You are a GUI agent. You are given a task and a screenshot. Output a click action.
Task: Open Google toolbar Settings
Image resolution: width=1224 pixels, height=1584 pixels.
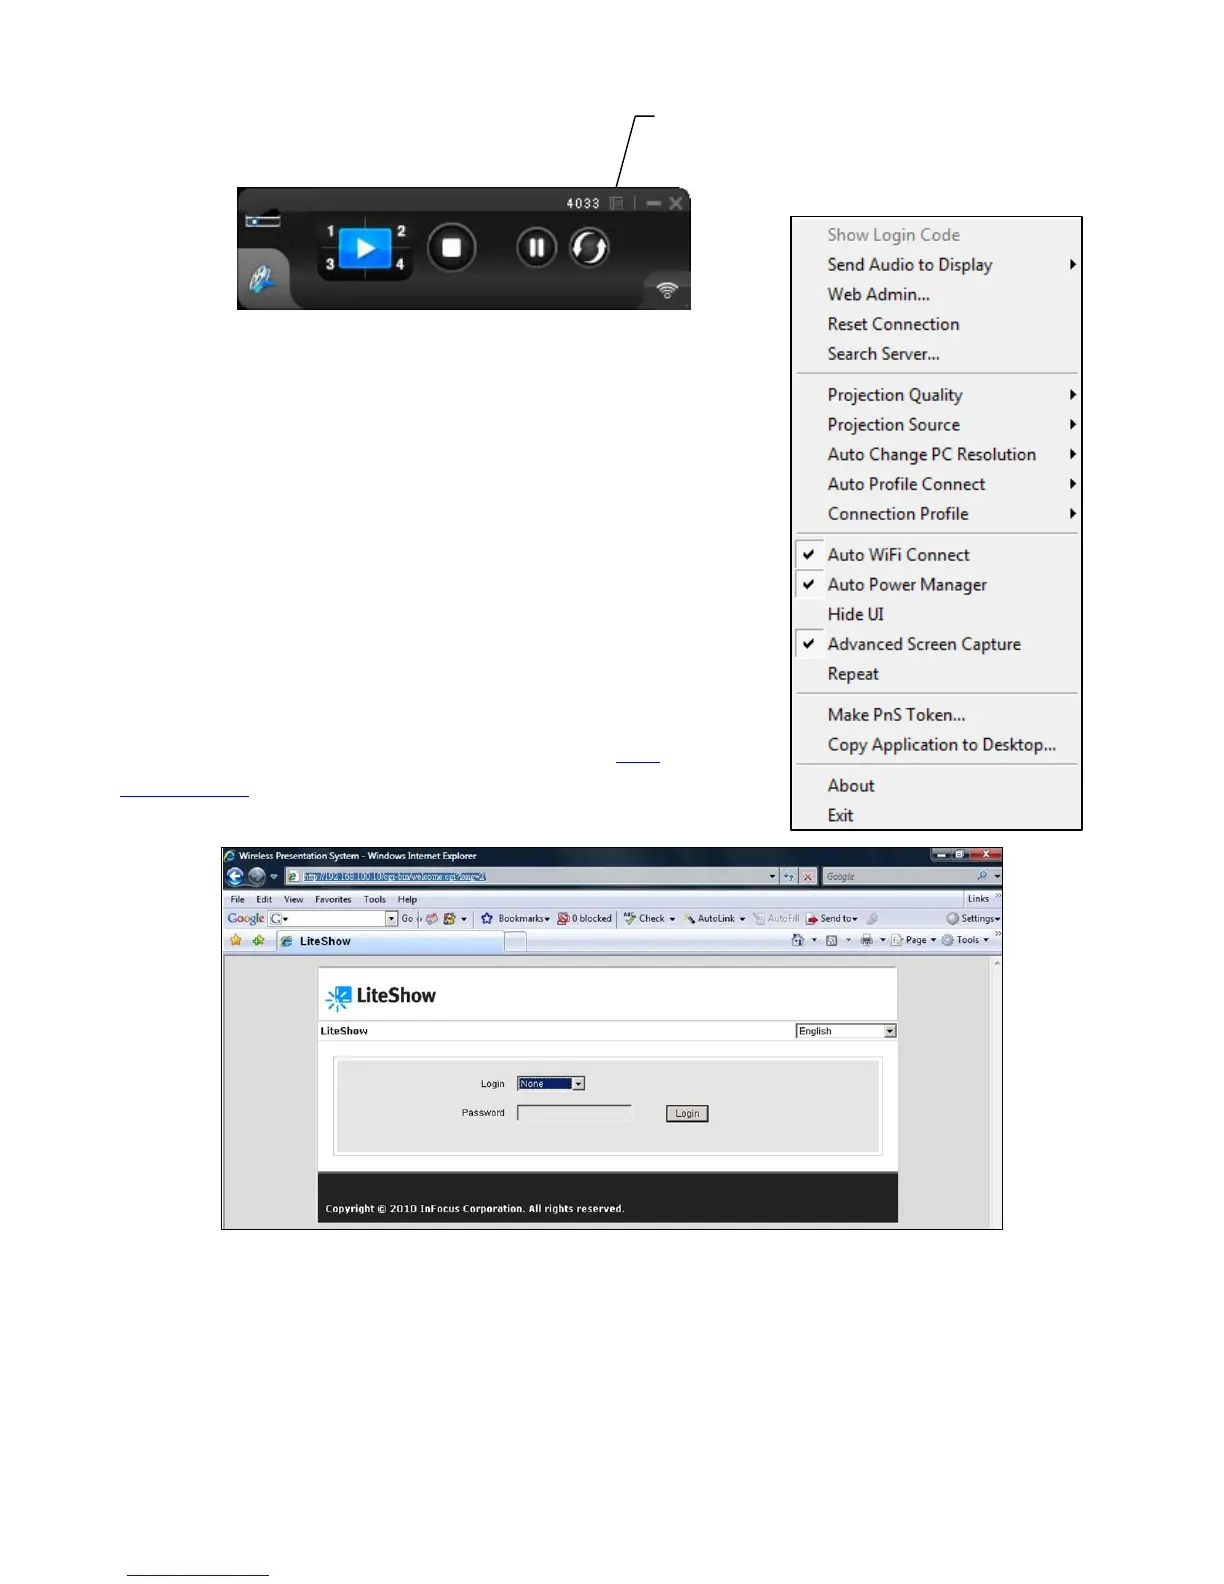[973, 918]
